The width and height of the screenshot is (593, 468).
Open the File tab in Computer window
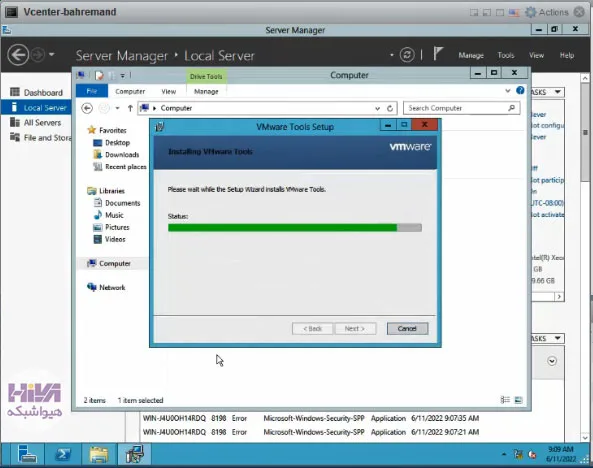[92, 91]
